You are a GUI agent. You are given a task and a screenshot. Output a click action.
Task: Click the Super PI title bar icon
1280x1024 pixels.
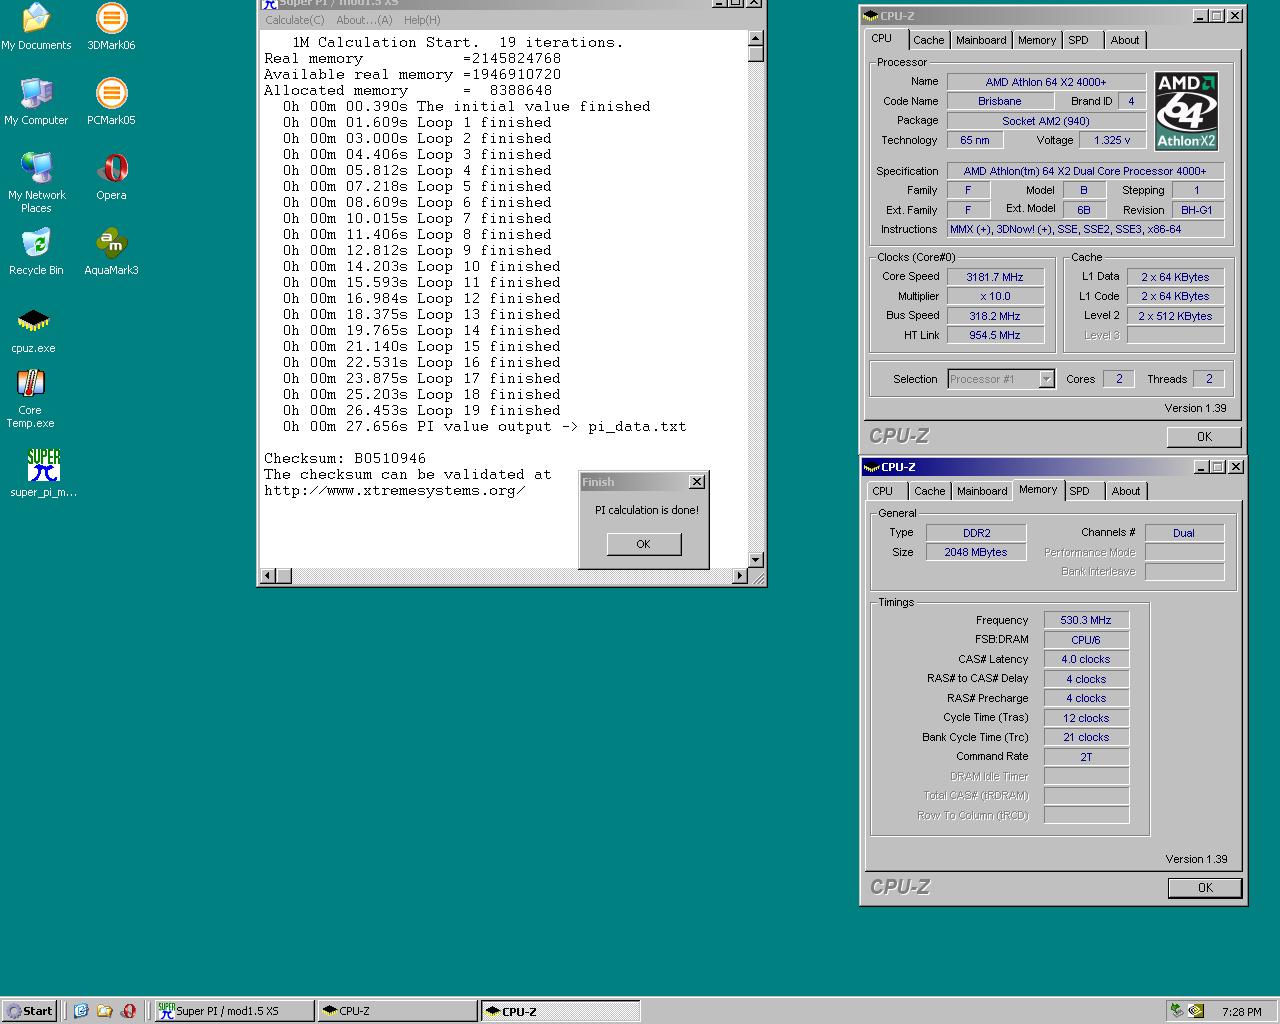(269, 4)
